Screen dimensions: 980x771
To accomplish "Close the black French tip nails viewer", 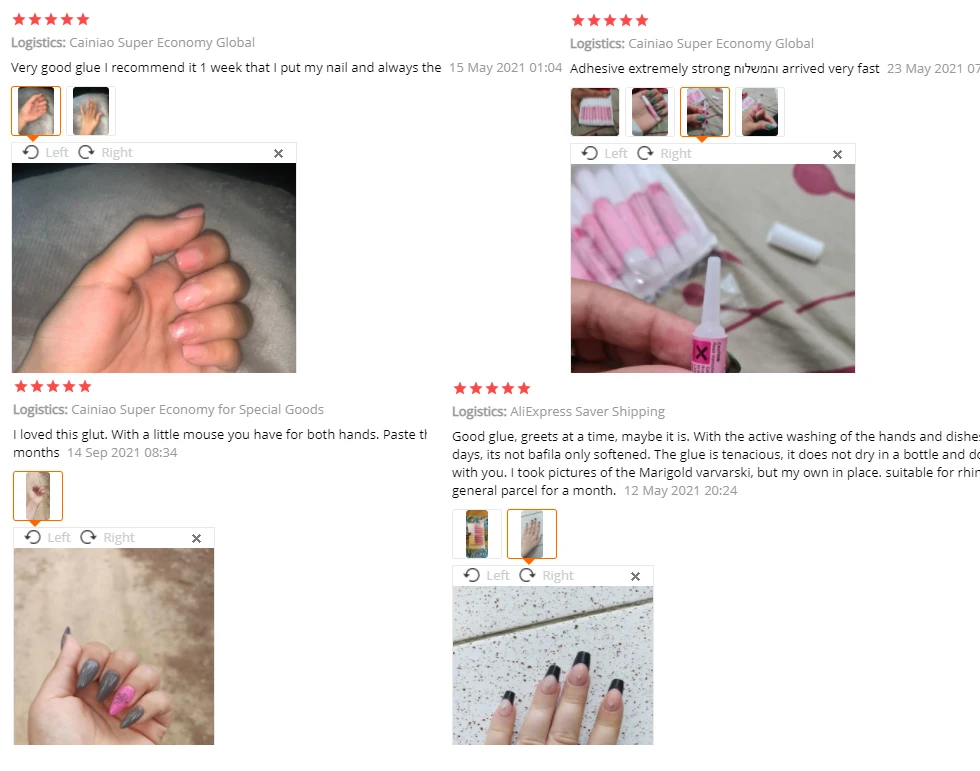I will click(636, 576).
